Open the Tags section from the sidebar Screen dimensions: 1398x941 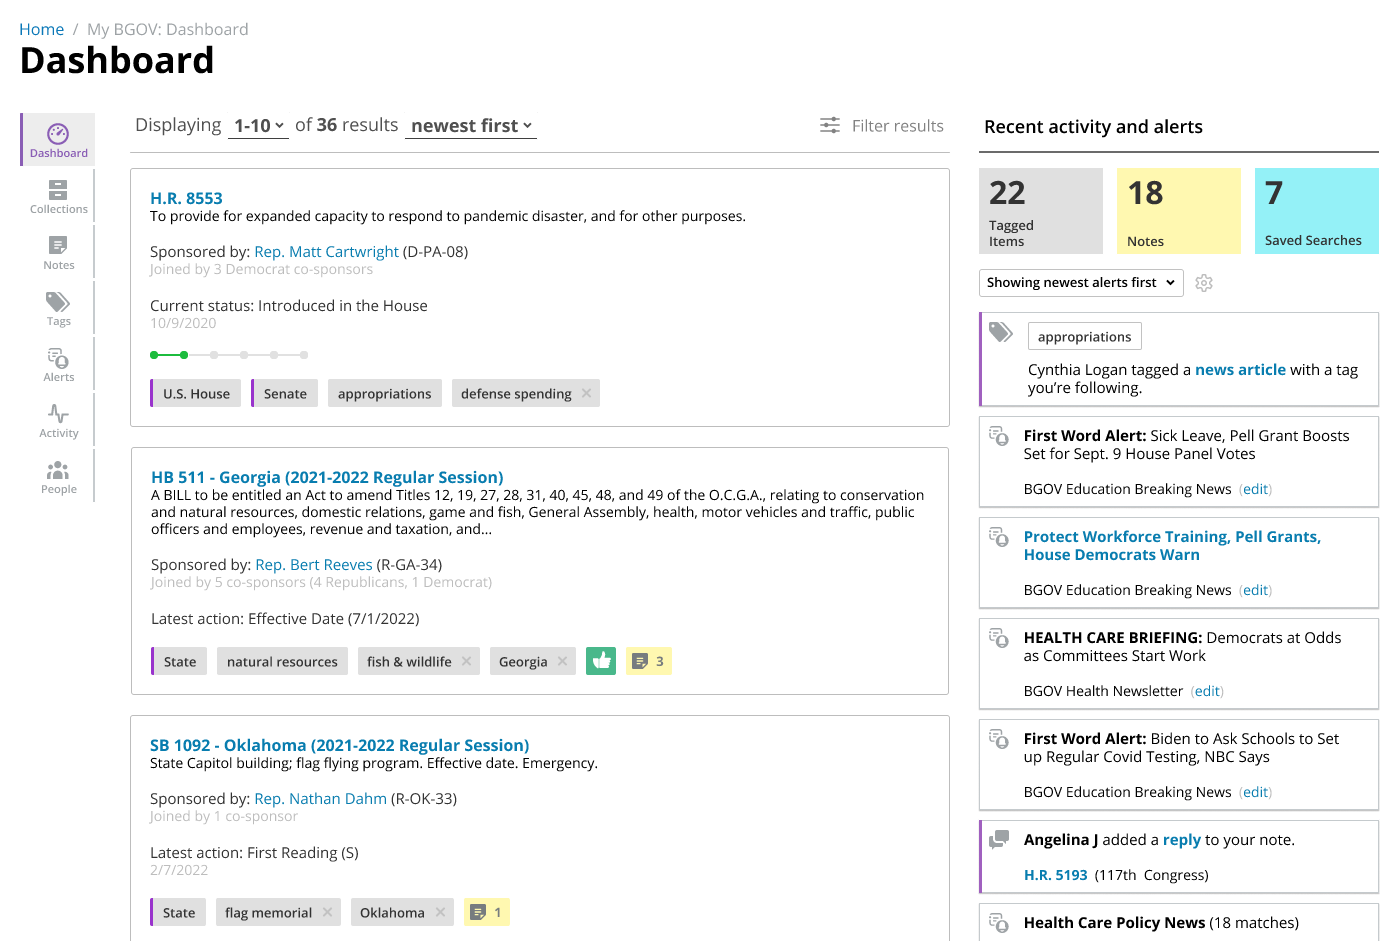(57, 307)
